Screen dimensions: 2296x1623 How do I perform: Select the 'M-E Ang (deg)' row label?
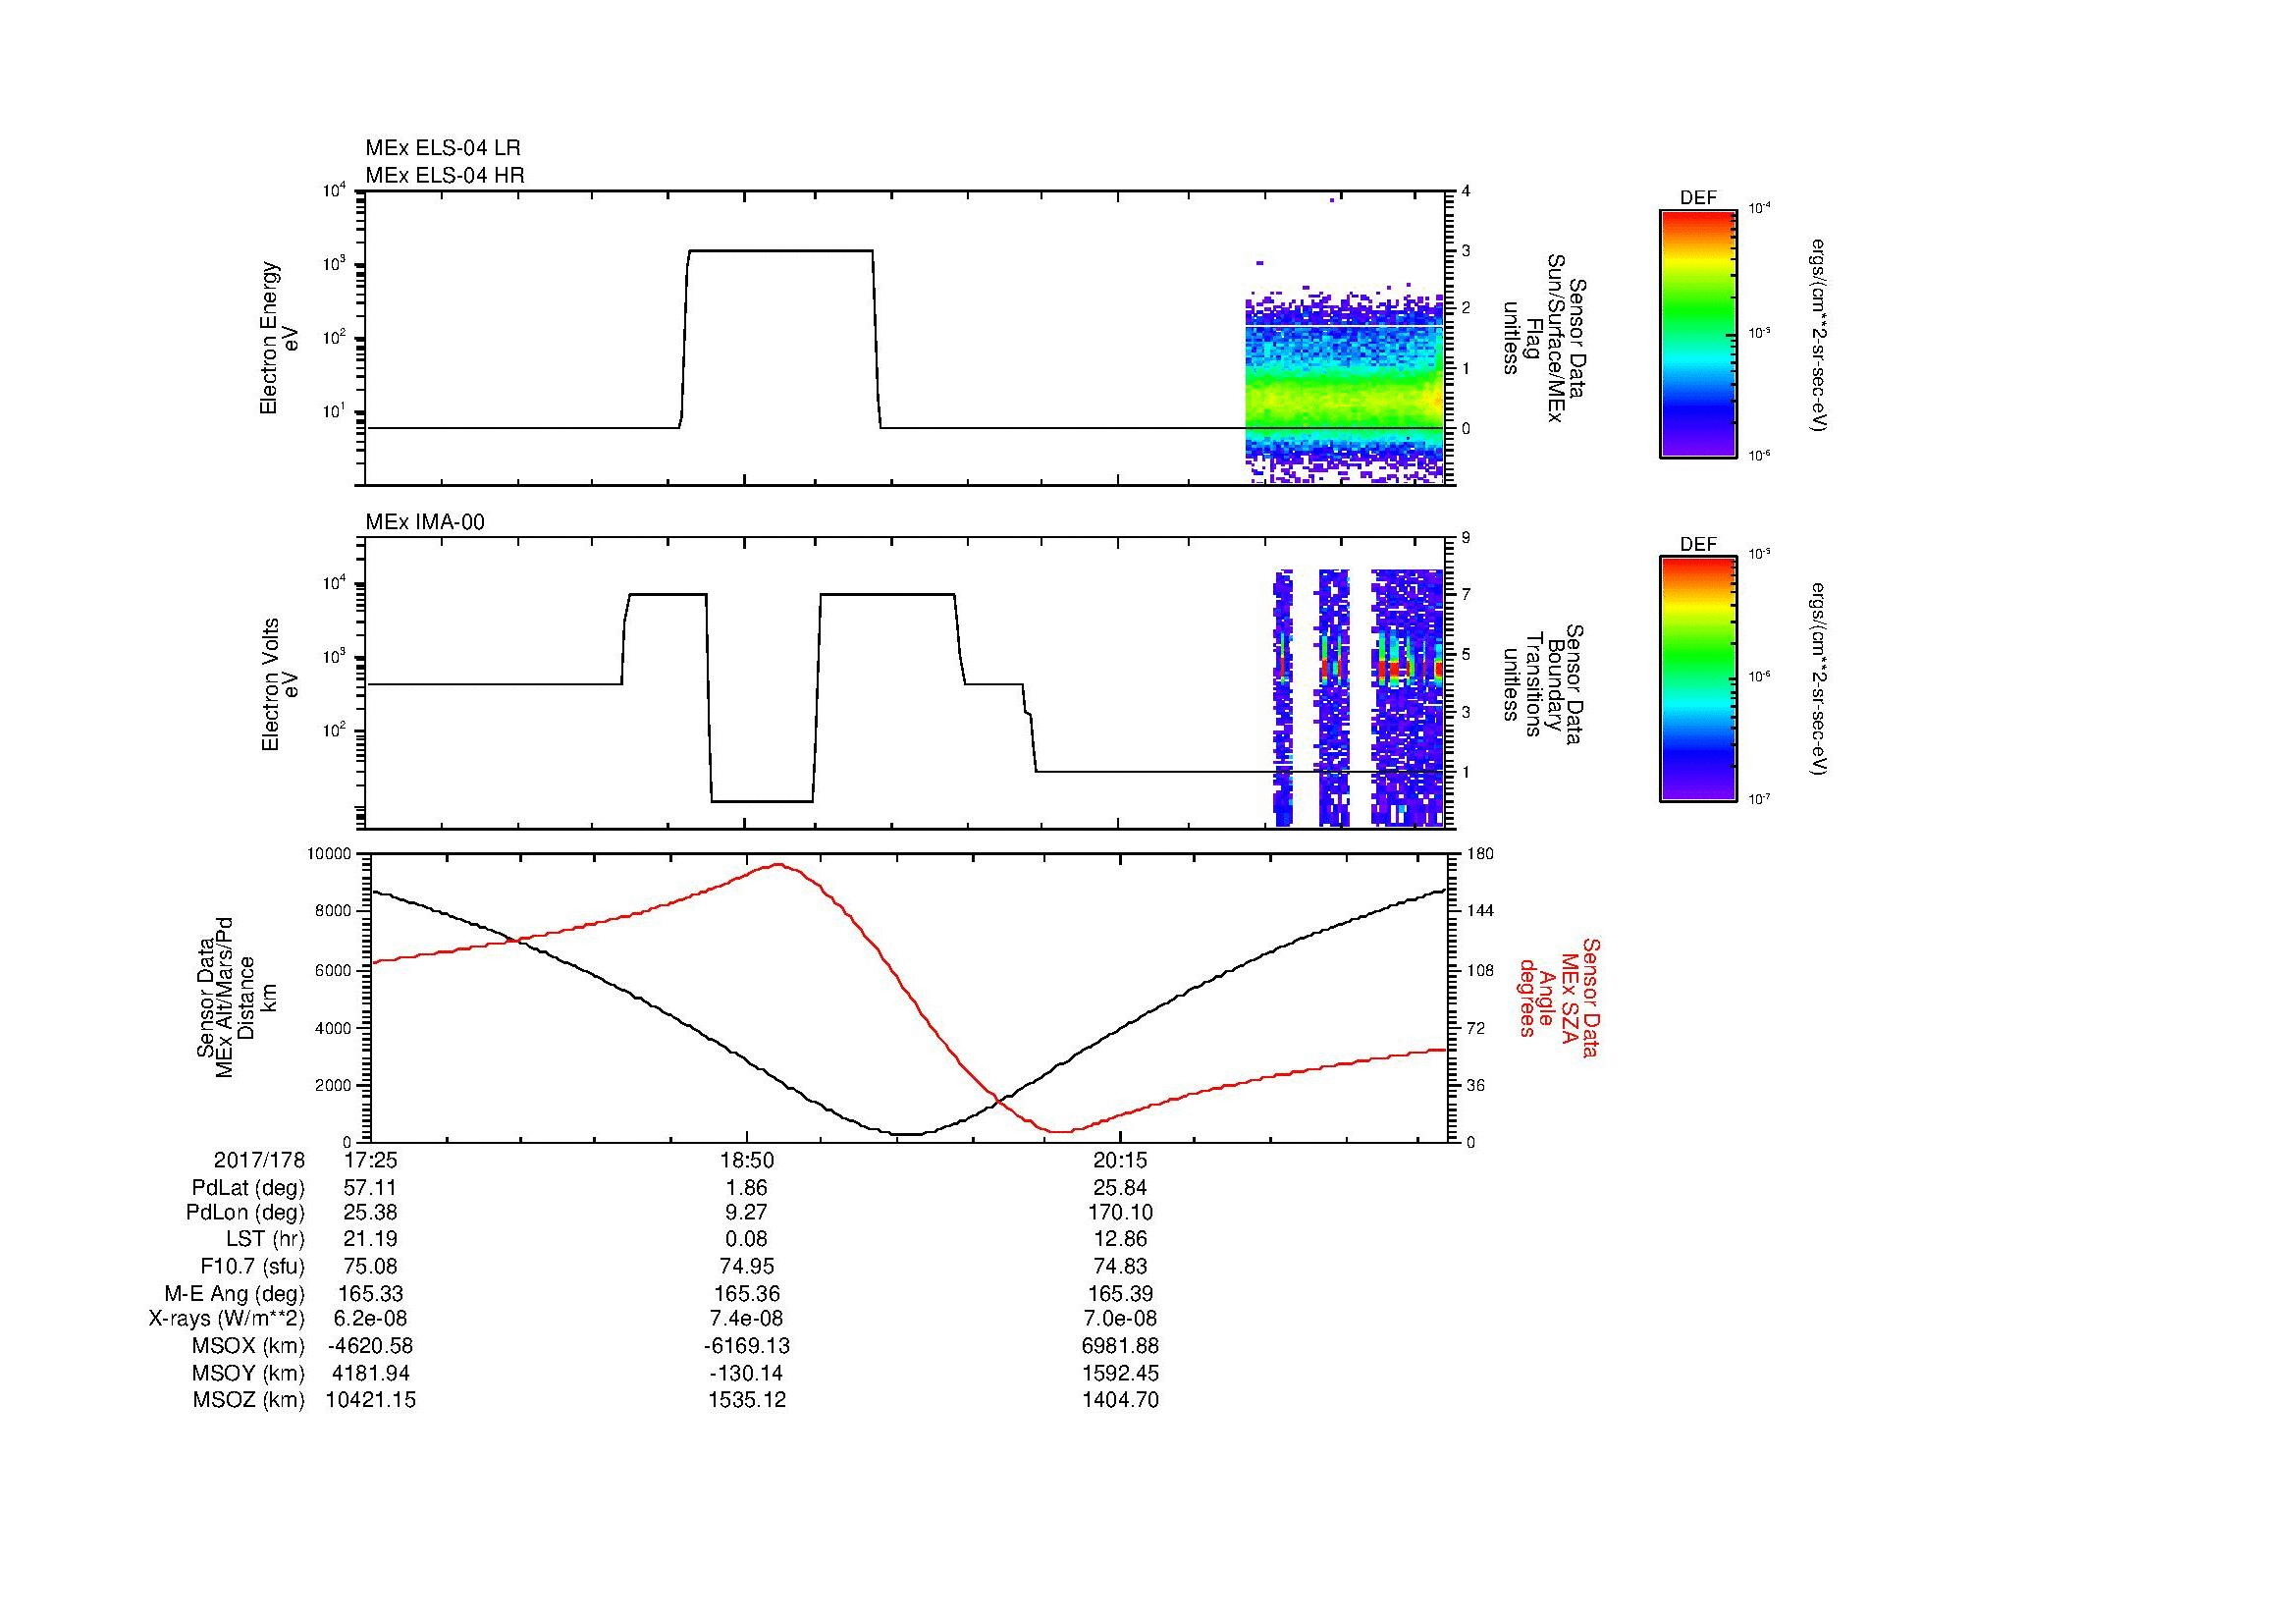[x=235, y=1293]
